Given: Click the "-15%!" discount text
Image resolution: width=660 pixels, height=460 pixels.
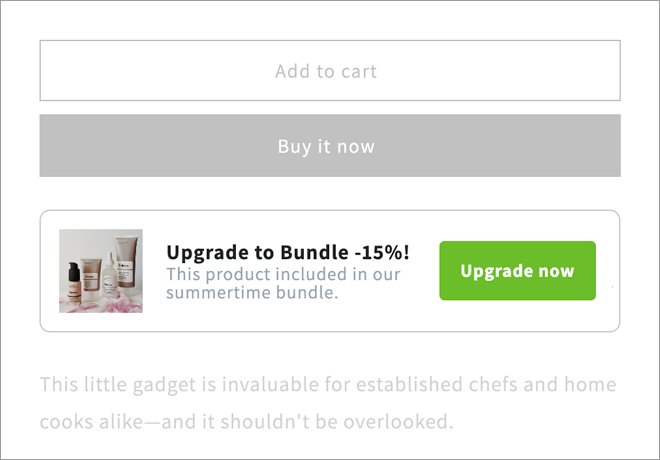Looking at the screenshot, I should tap(382, 253).
